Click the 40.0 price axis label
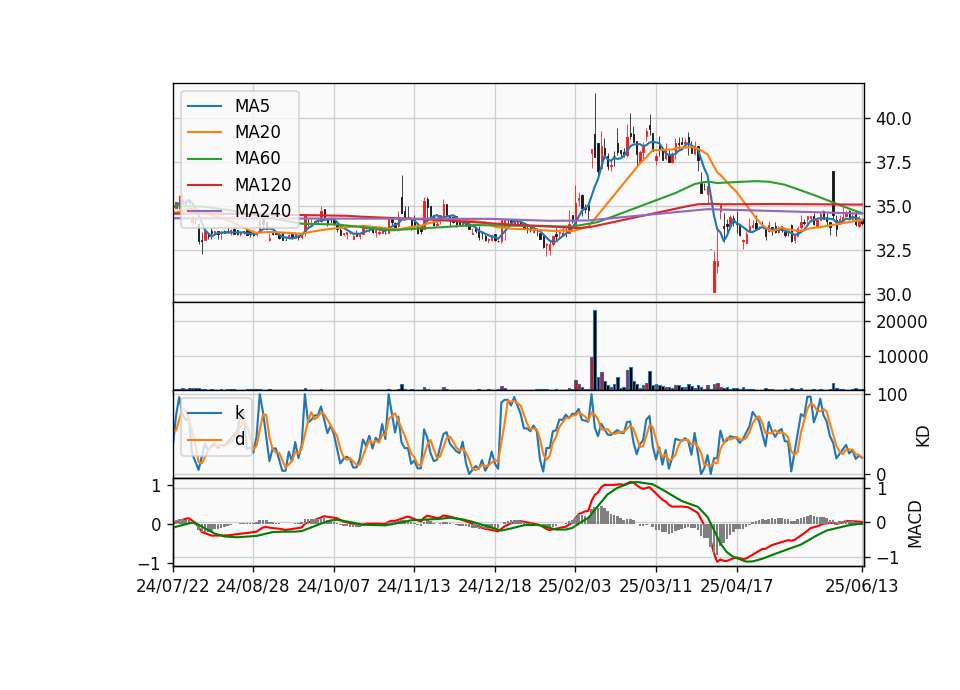Screen dimensions: 960x690 tap(893, 119)
